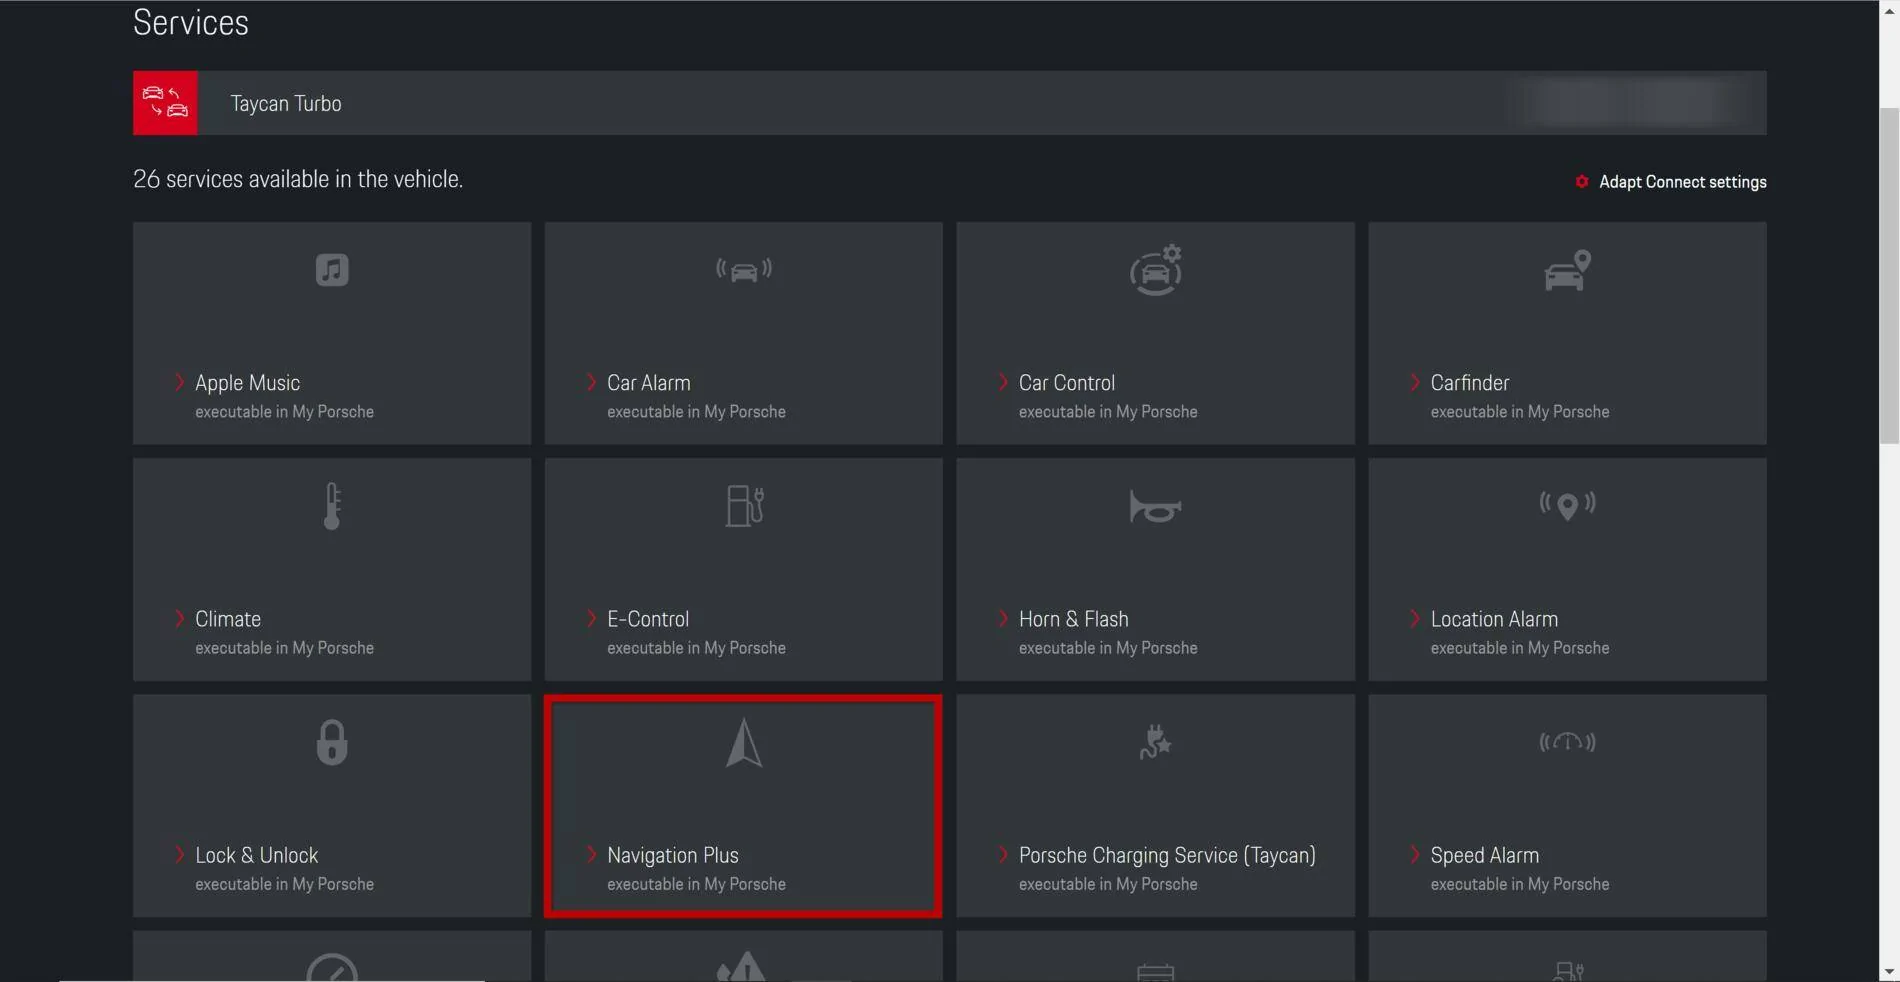Screen dimensions: 1900x982
Task: Expand the Lock & Unlock chevron
Action: coord(179,854)
